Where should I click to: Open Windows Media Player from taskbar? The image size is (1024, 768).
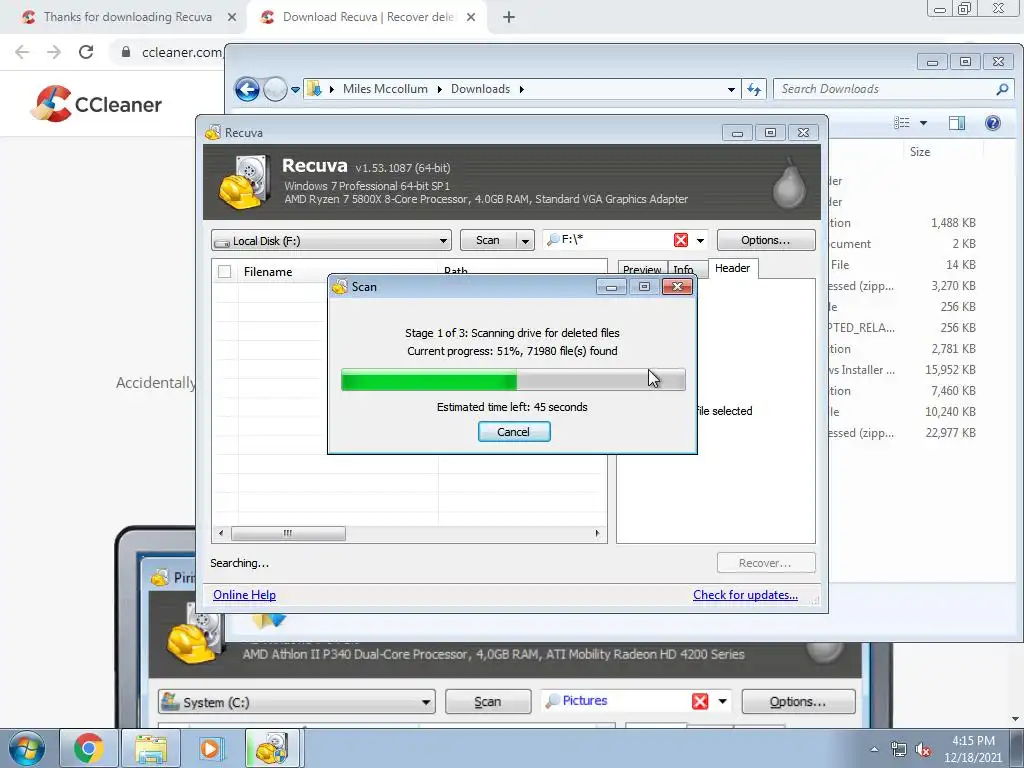(x=210, y=748)
